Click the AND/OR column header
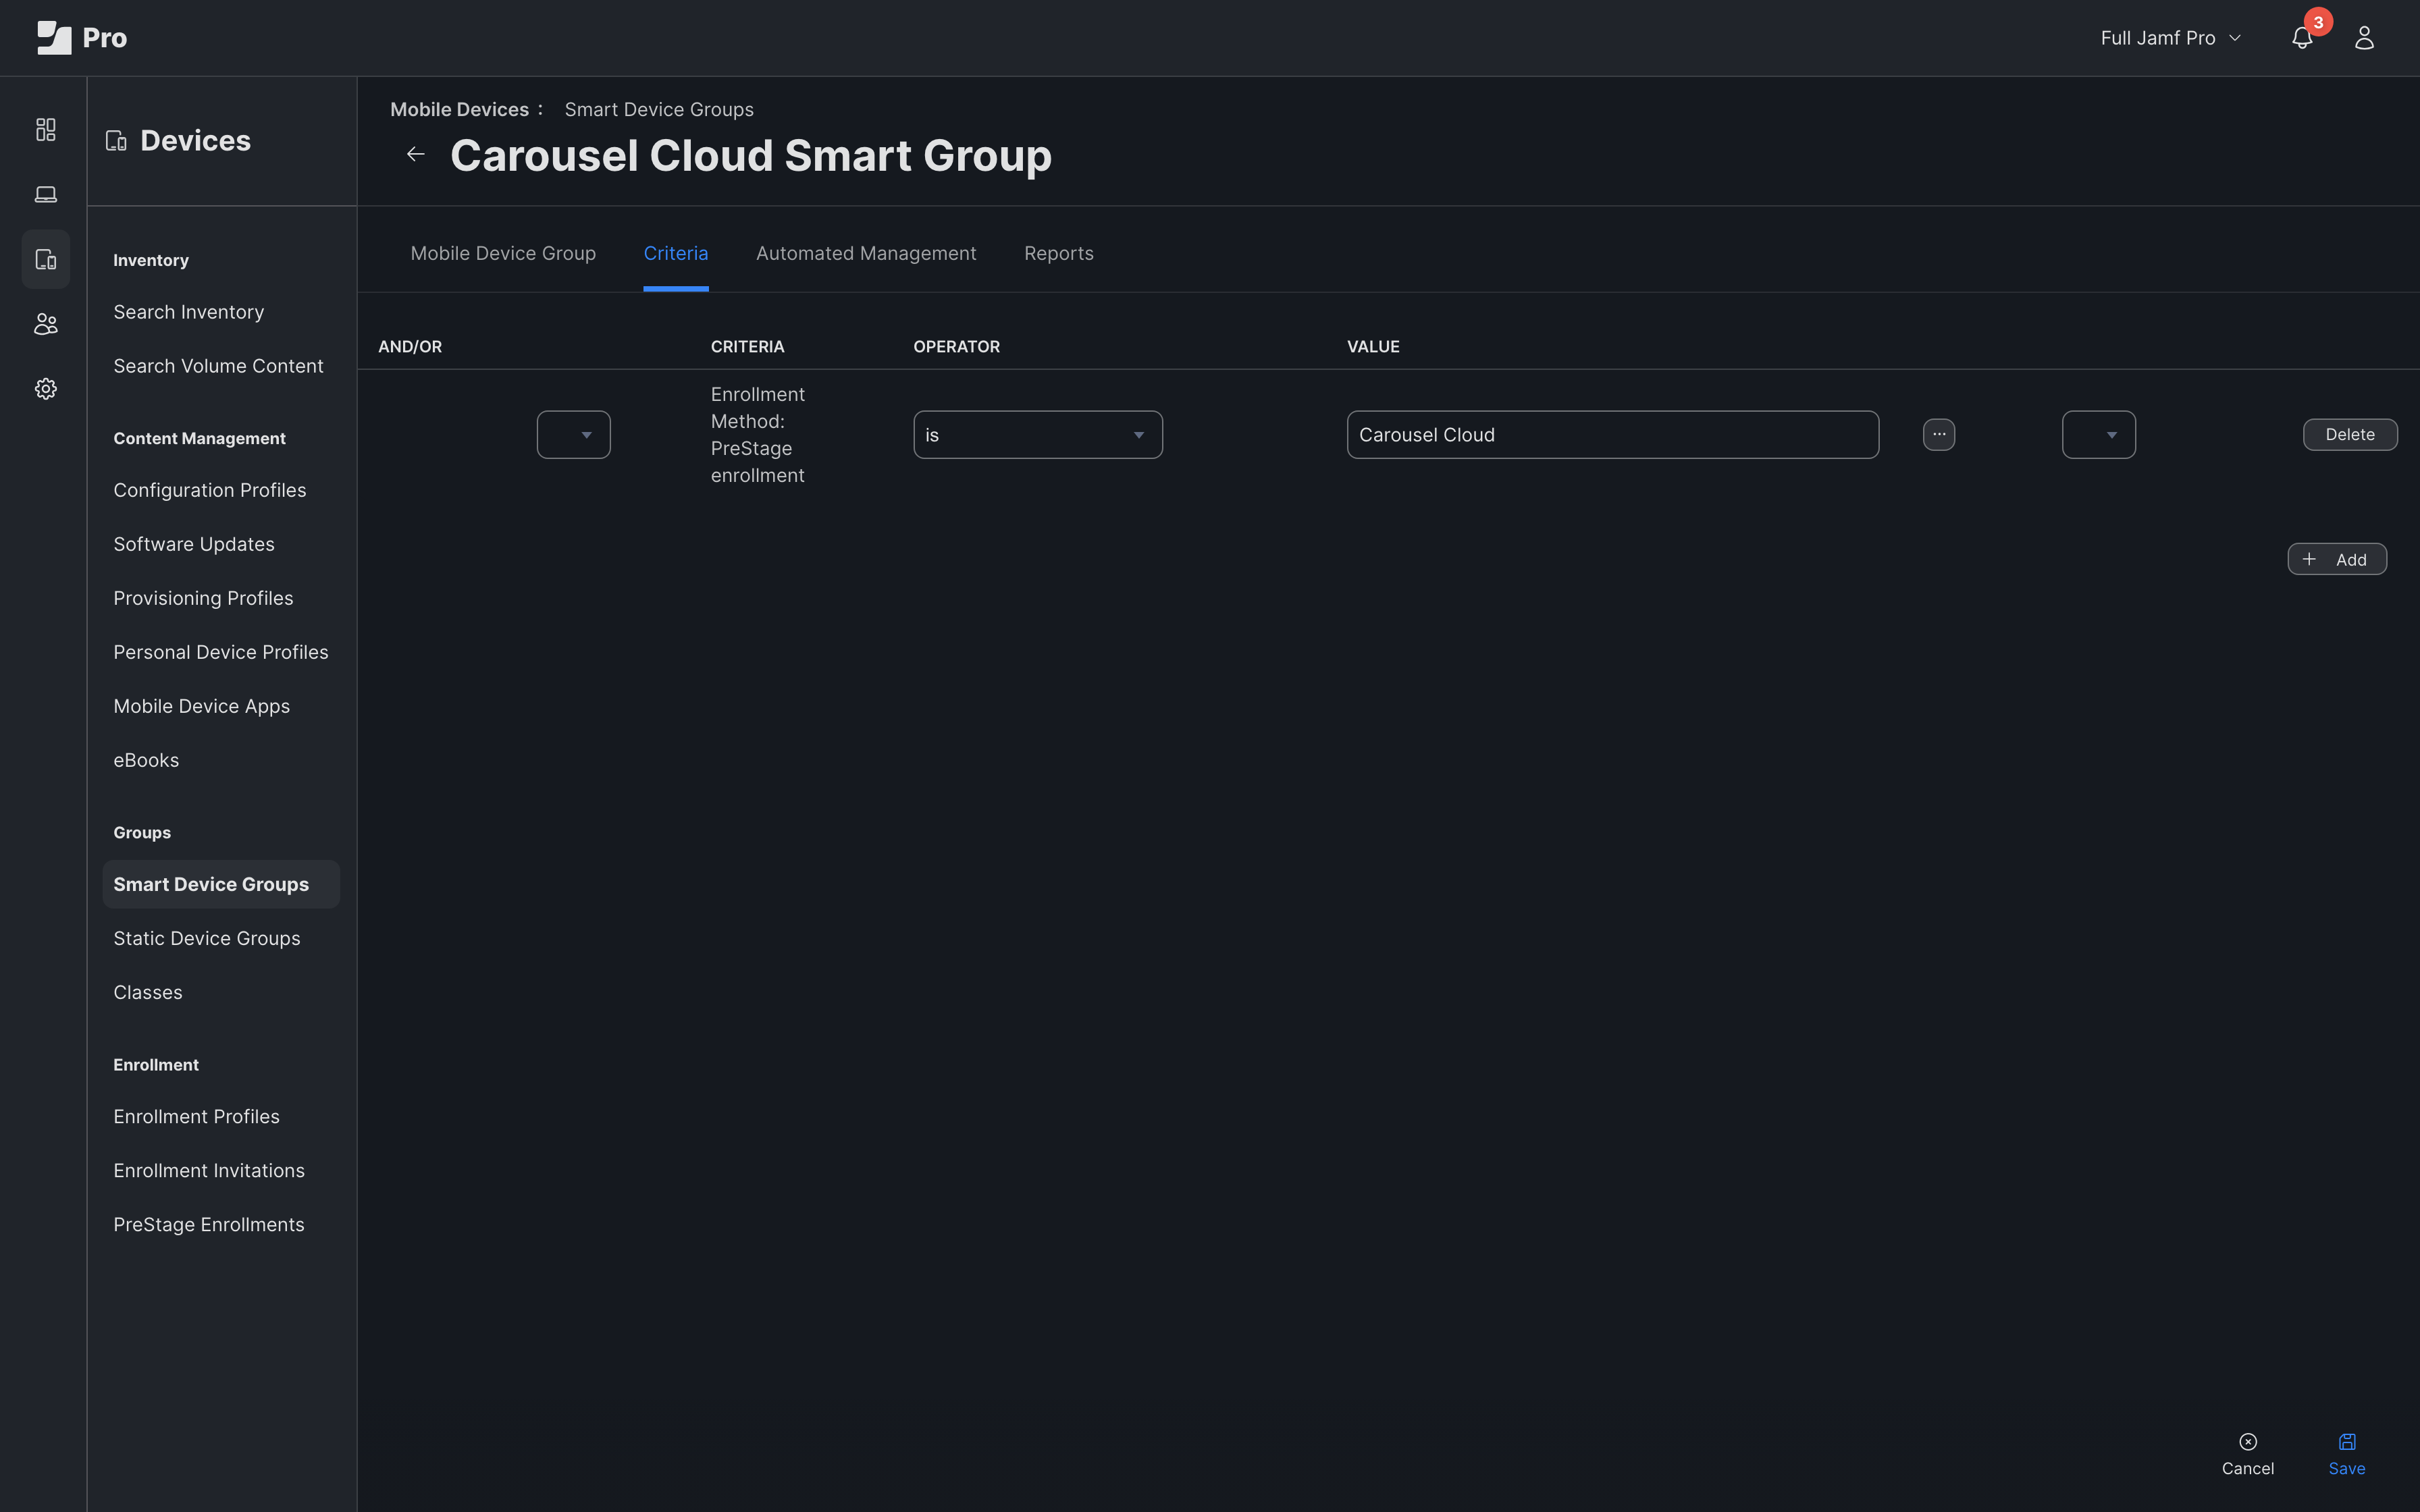Image resolution: width=2420 pixels, height=1512 pixels. pyautogui.click(x=410, y=346)
